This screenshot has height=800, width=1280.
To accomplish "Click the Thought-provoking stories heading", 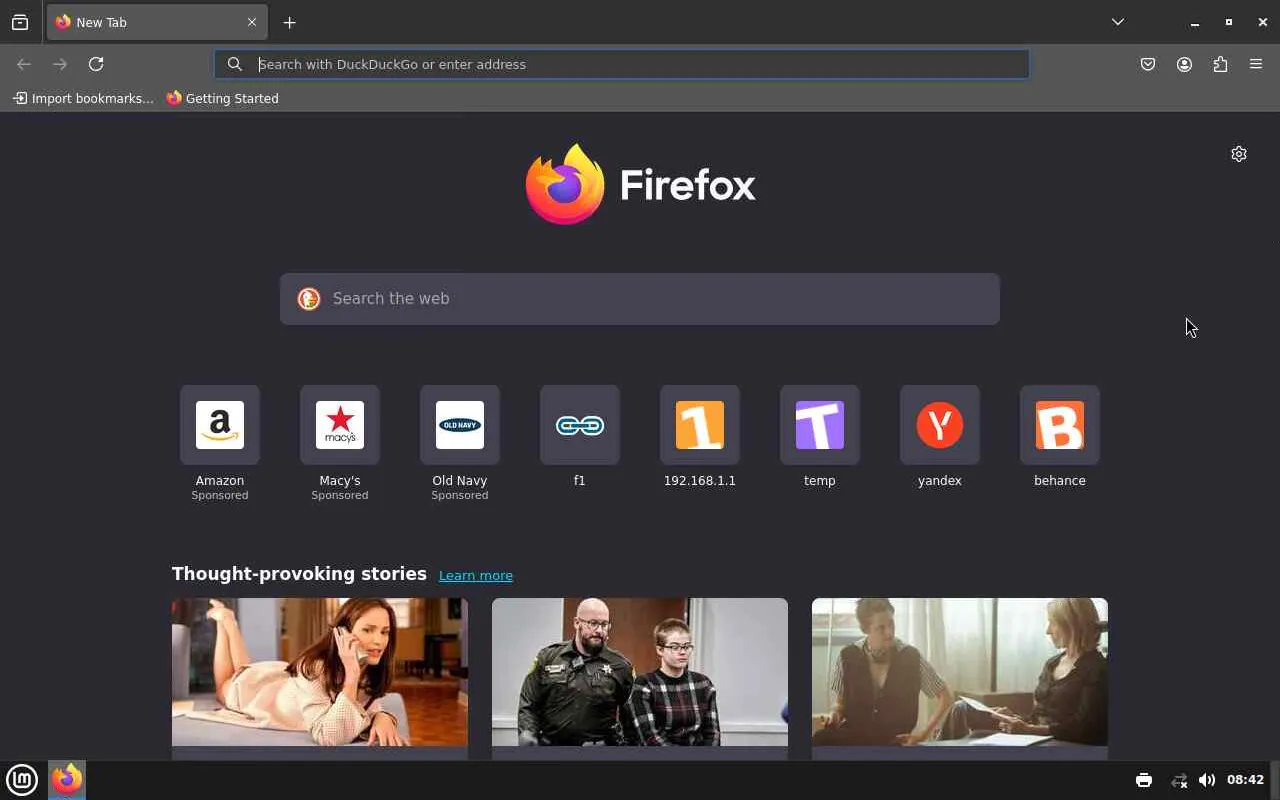I will pos(299,574).
